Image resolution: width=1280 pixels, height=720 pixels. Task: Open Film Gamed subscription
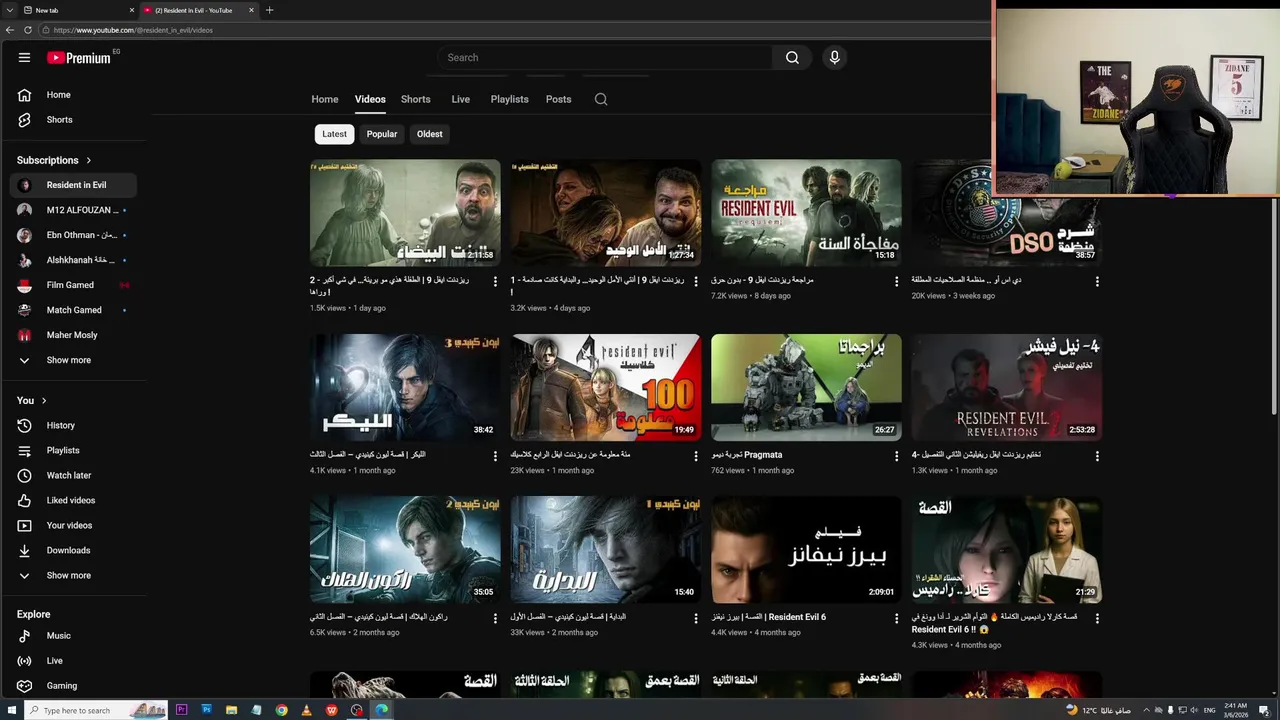coord(72,285)
